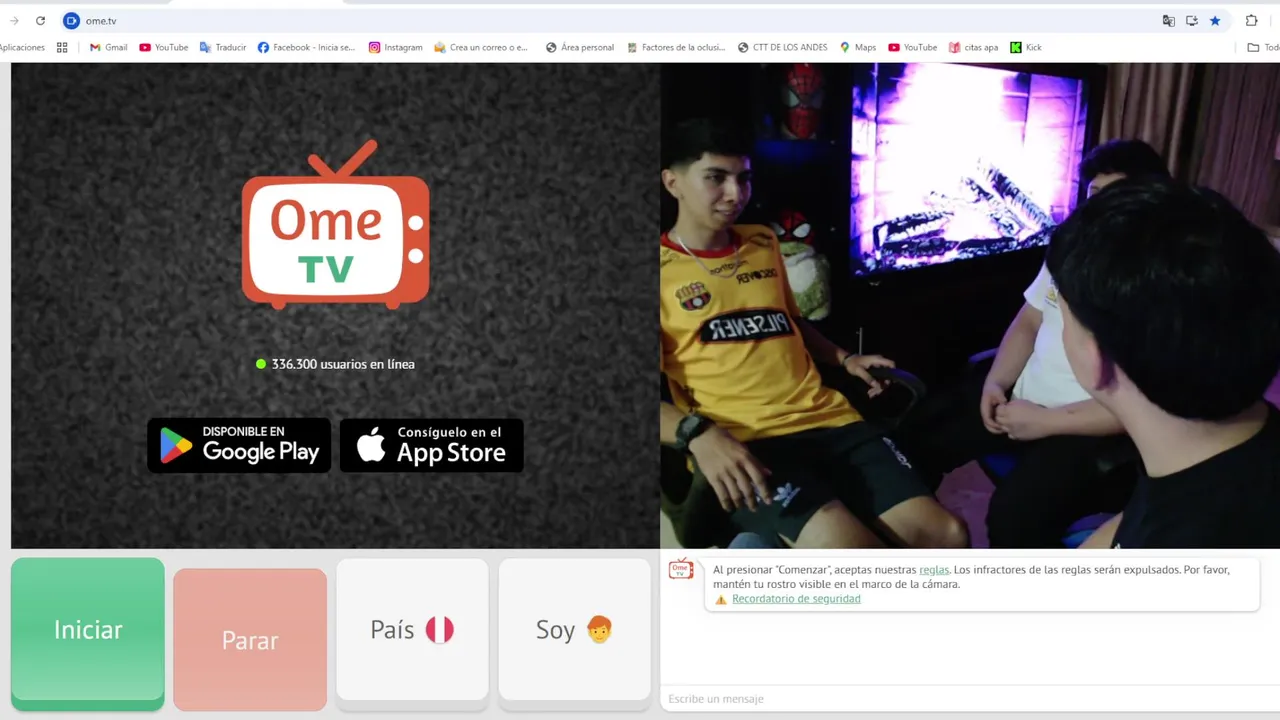Open the apps grid icon in the bookmarks bar
1280x720 pixels.
62,47
